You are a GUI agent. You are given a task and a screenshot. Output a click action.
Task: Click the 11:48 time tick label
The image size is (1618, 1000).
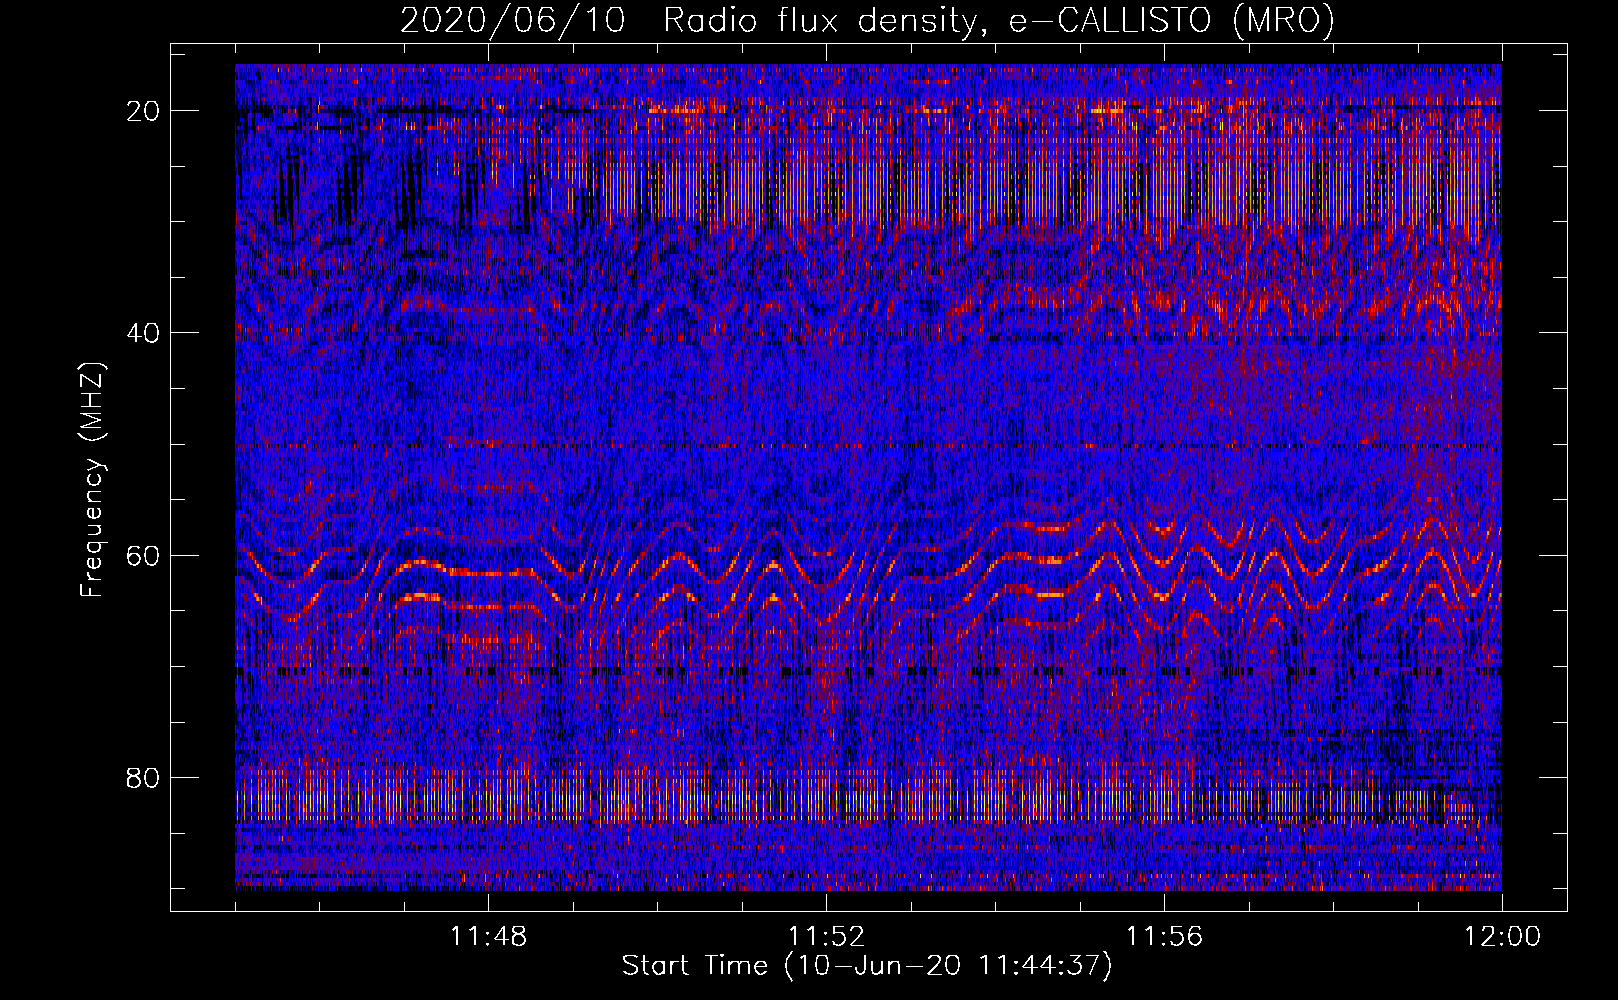tap(488, 937)
